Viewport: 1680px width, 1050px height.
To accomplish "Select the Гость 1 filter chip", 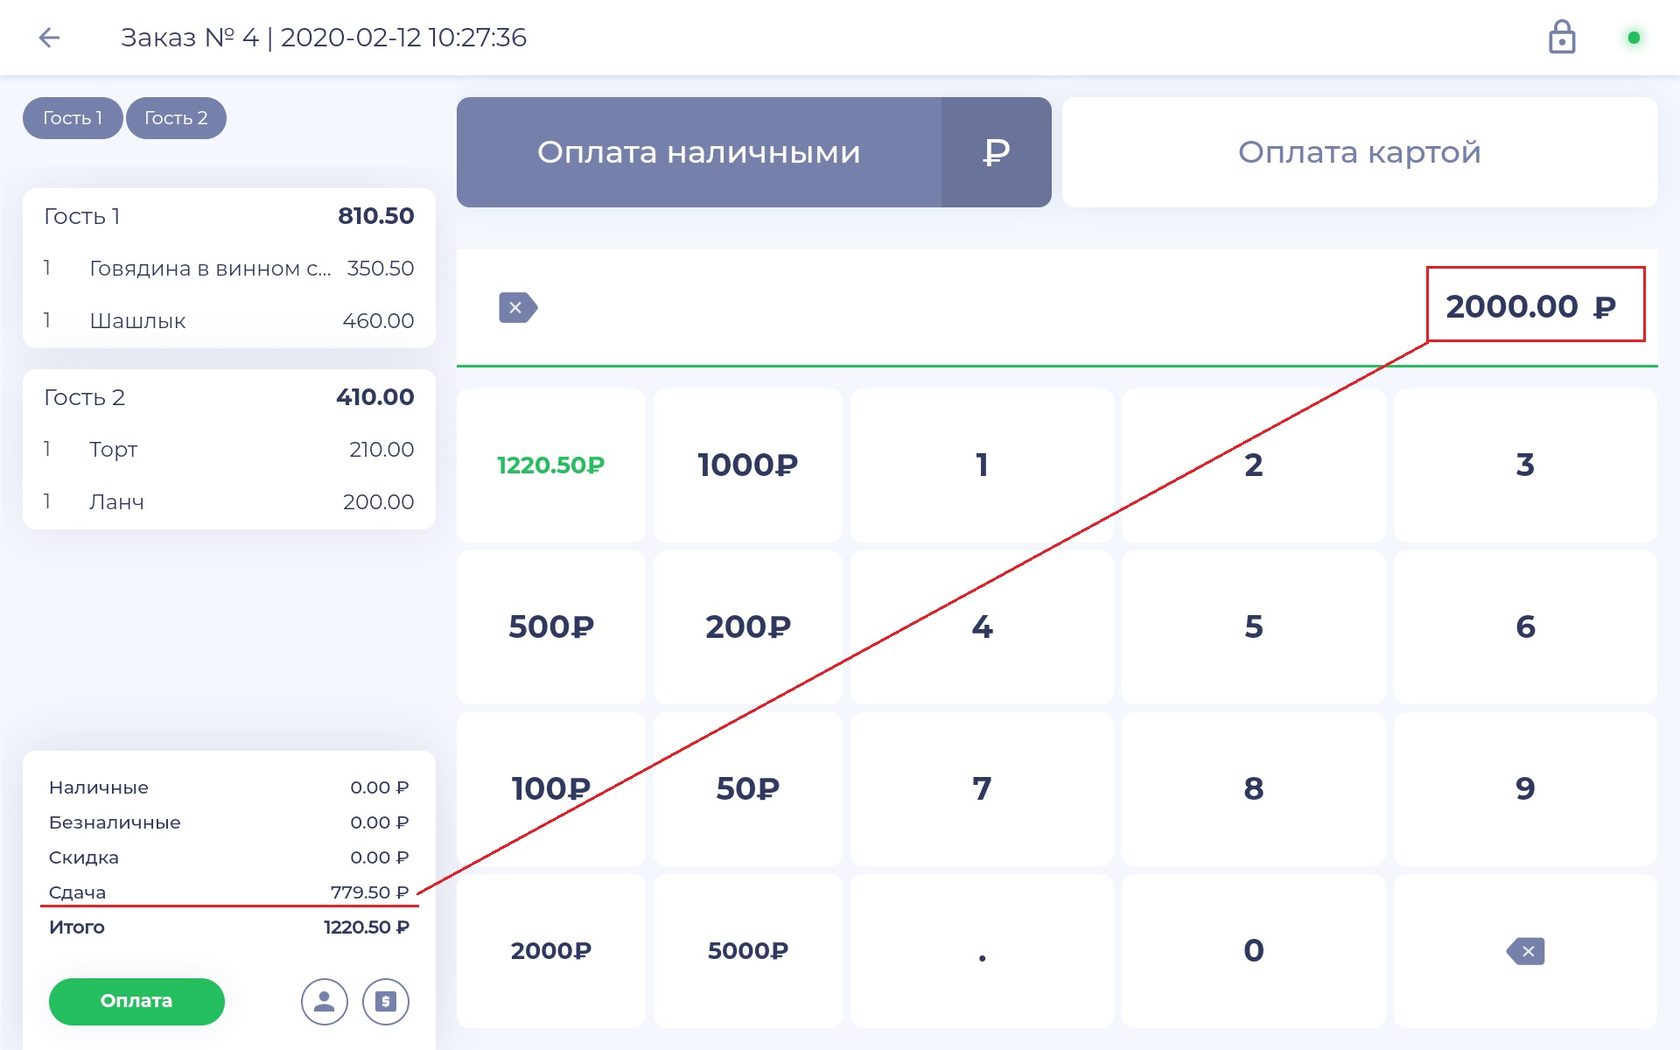I will pyautogui.click(x=73, y=118).
